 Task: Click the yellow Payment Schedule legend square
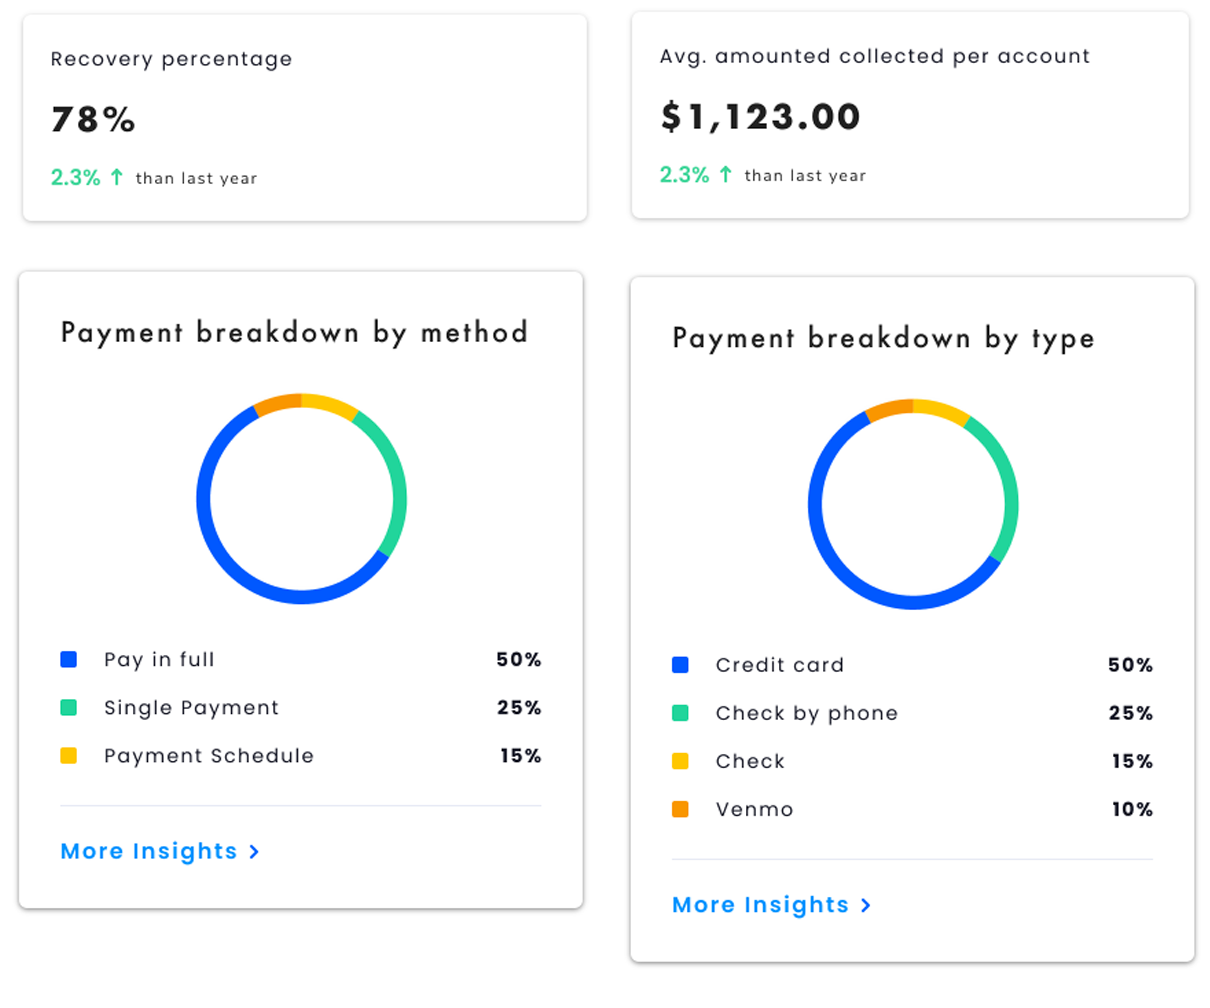click(x=68, y=756)
